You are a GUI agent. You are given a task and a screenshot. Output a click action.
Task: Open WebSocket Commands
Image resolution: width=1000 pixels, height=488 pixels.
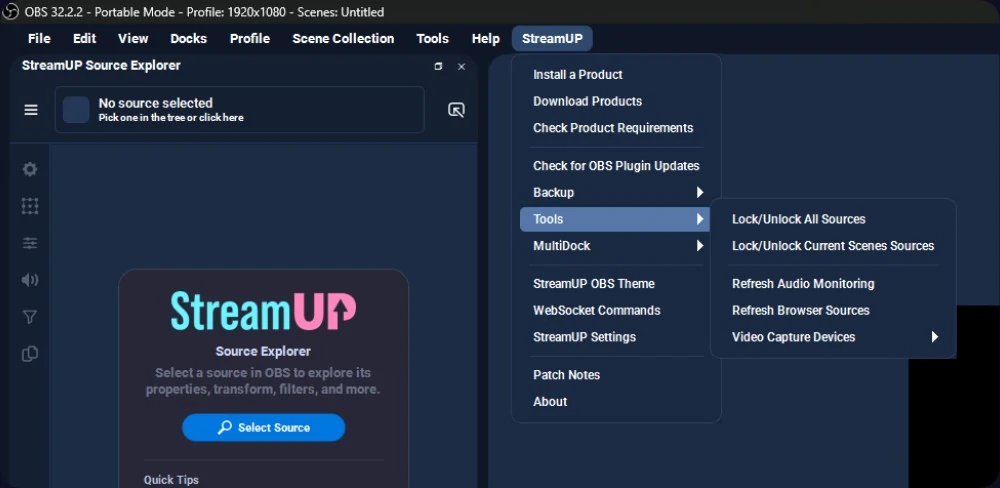point(616,311)
